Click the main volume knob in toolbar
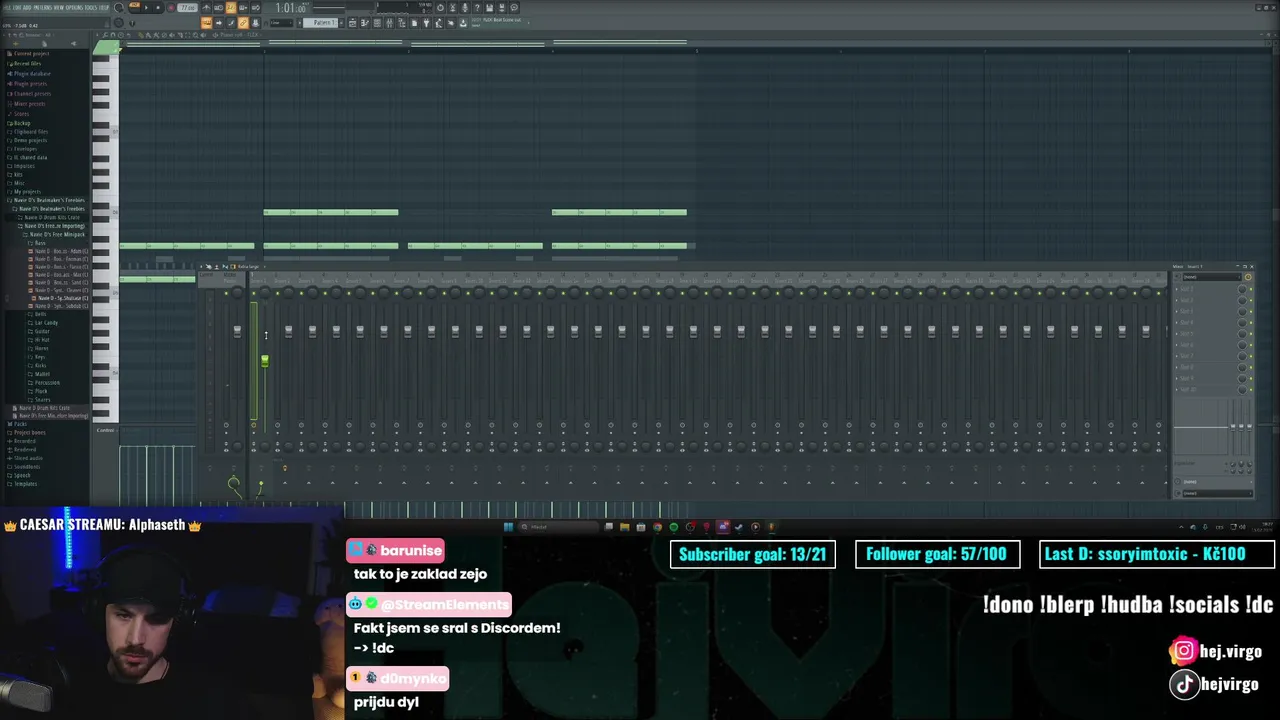The image size is (1280, 720). [x=118, y=7]
